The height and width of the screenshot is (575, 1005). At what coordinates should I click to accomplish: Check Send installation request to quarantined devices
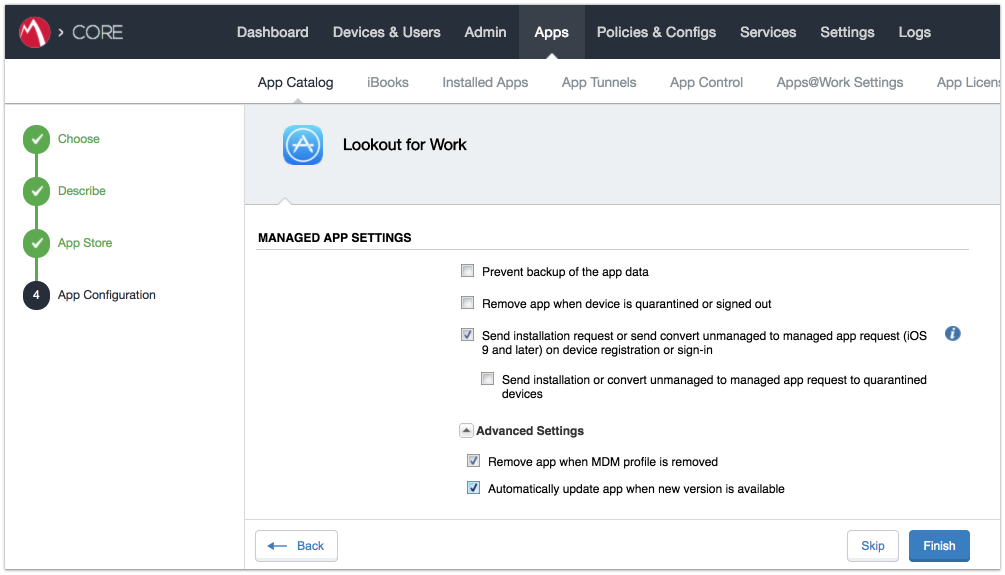[488, 379]
